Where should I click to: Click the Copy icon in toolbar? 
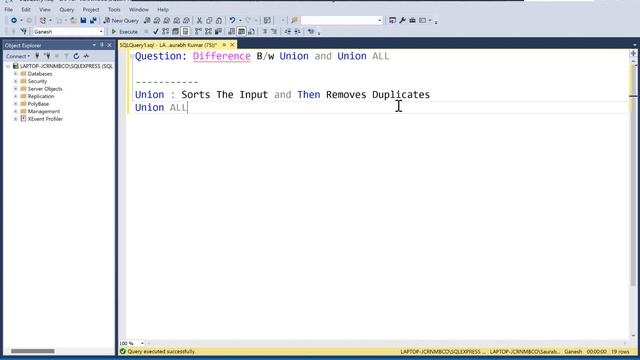point(209,20)
